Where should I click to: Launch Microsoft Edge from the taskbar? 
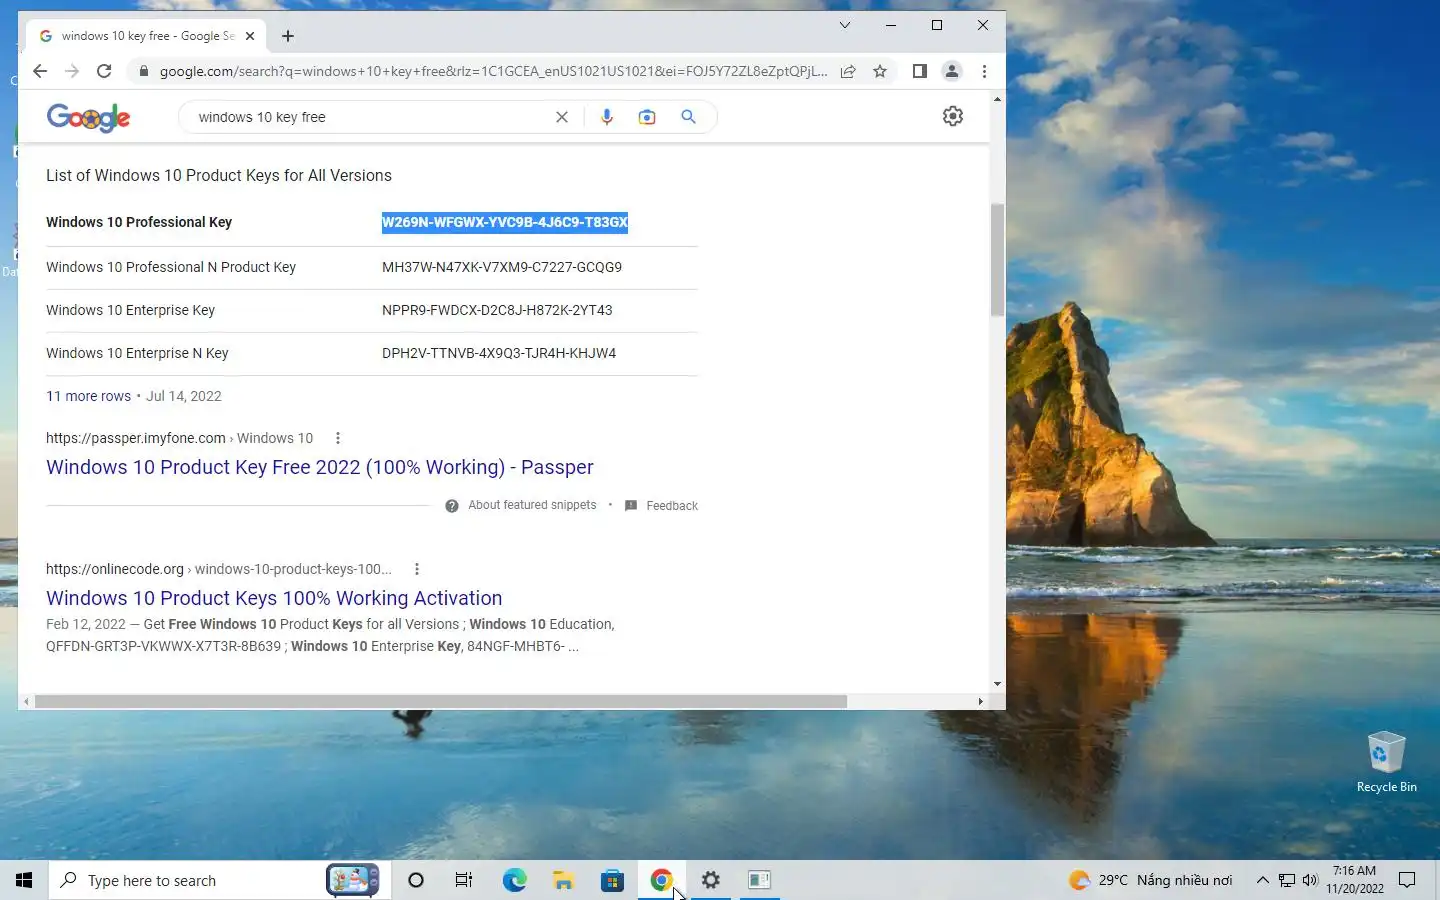[x=514, y=880]
